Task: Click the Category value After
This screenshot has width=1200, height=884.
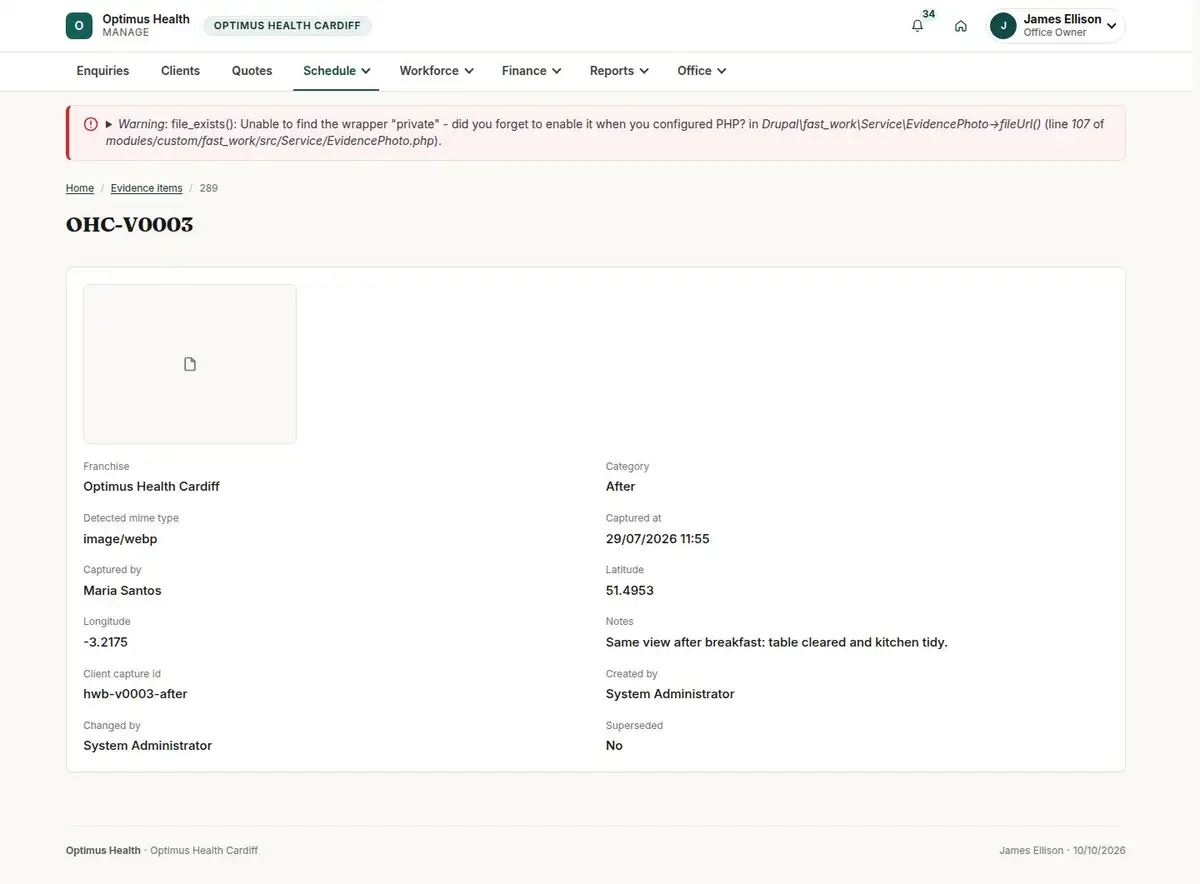Action: click(621, 486)
